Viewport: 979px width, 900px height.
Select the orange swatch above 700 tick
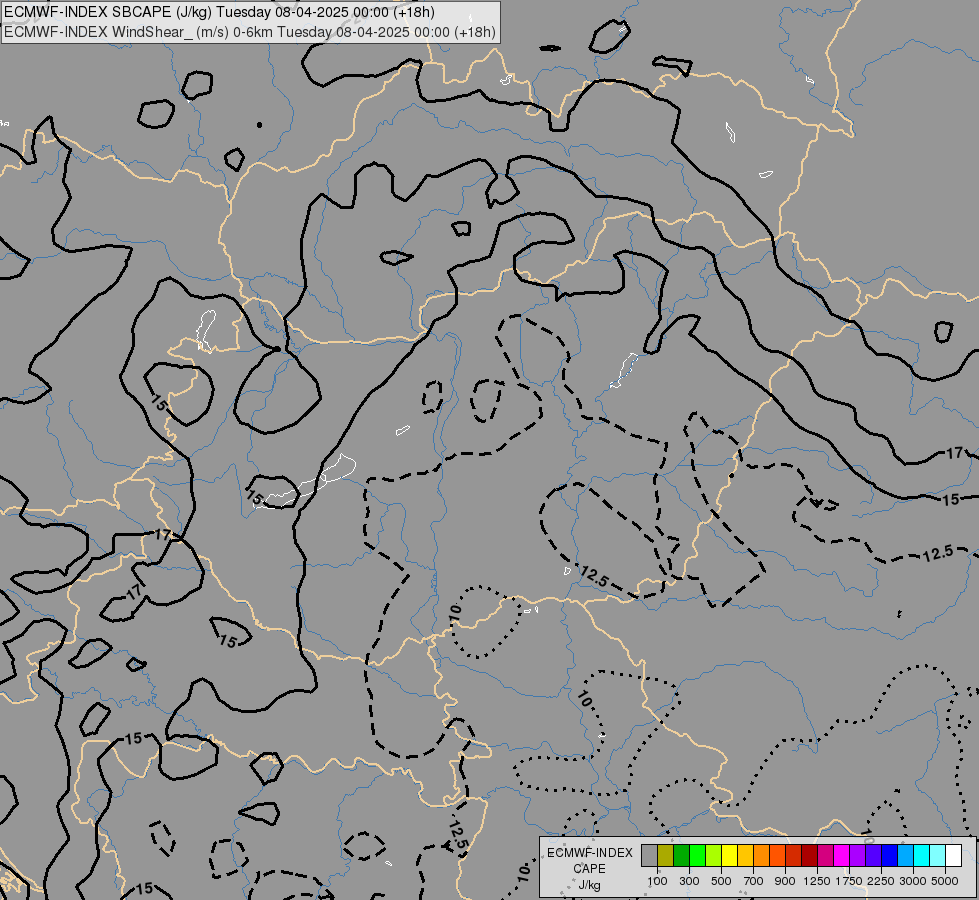click(761, 856)
